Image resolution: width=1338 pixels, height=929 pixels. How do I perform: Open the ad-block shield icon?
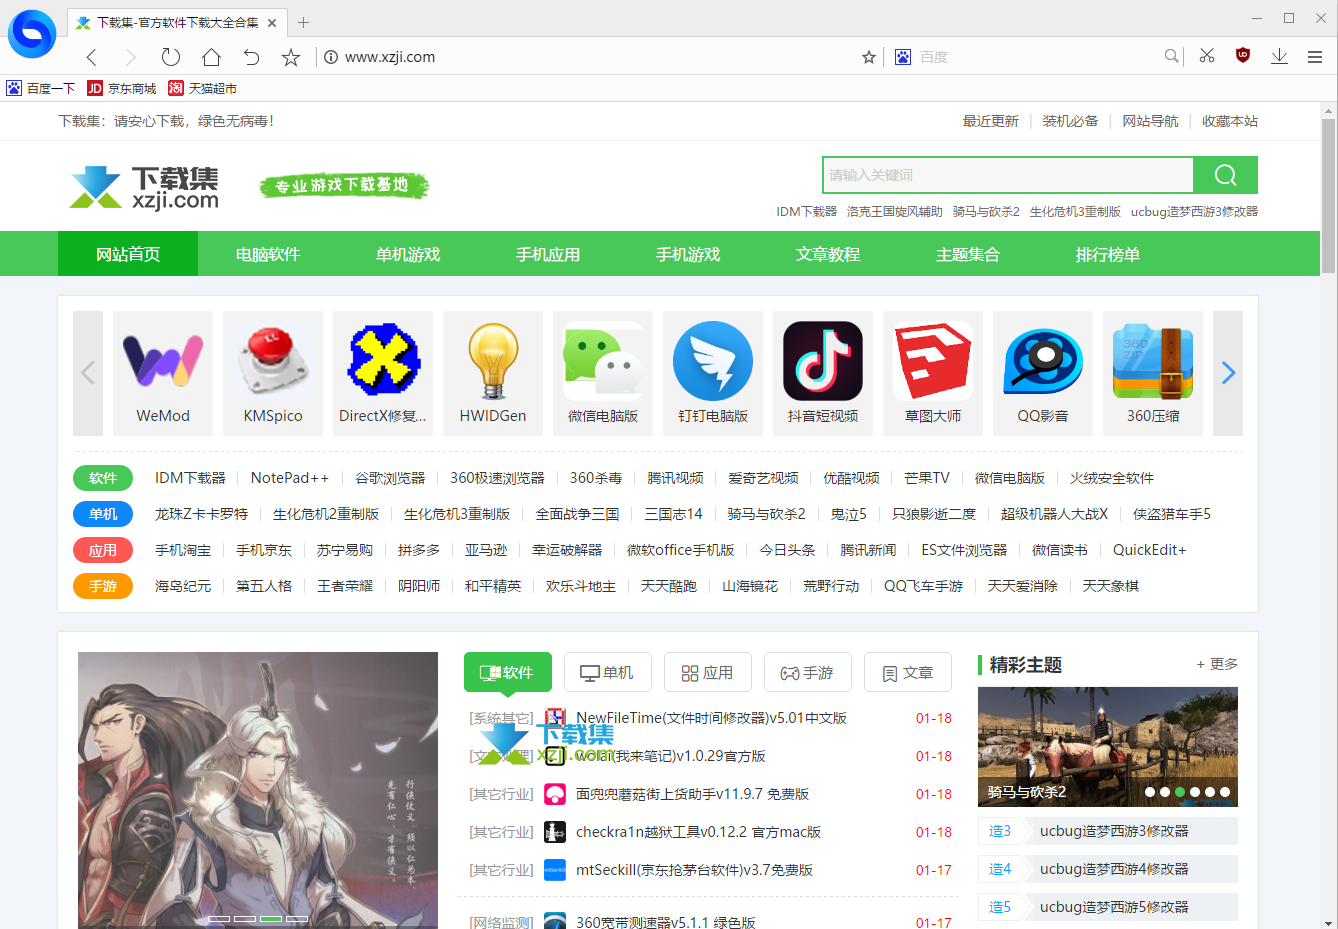pyautogui.click(x=1243, y=56)
